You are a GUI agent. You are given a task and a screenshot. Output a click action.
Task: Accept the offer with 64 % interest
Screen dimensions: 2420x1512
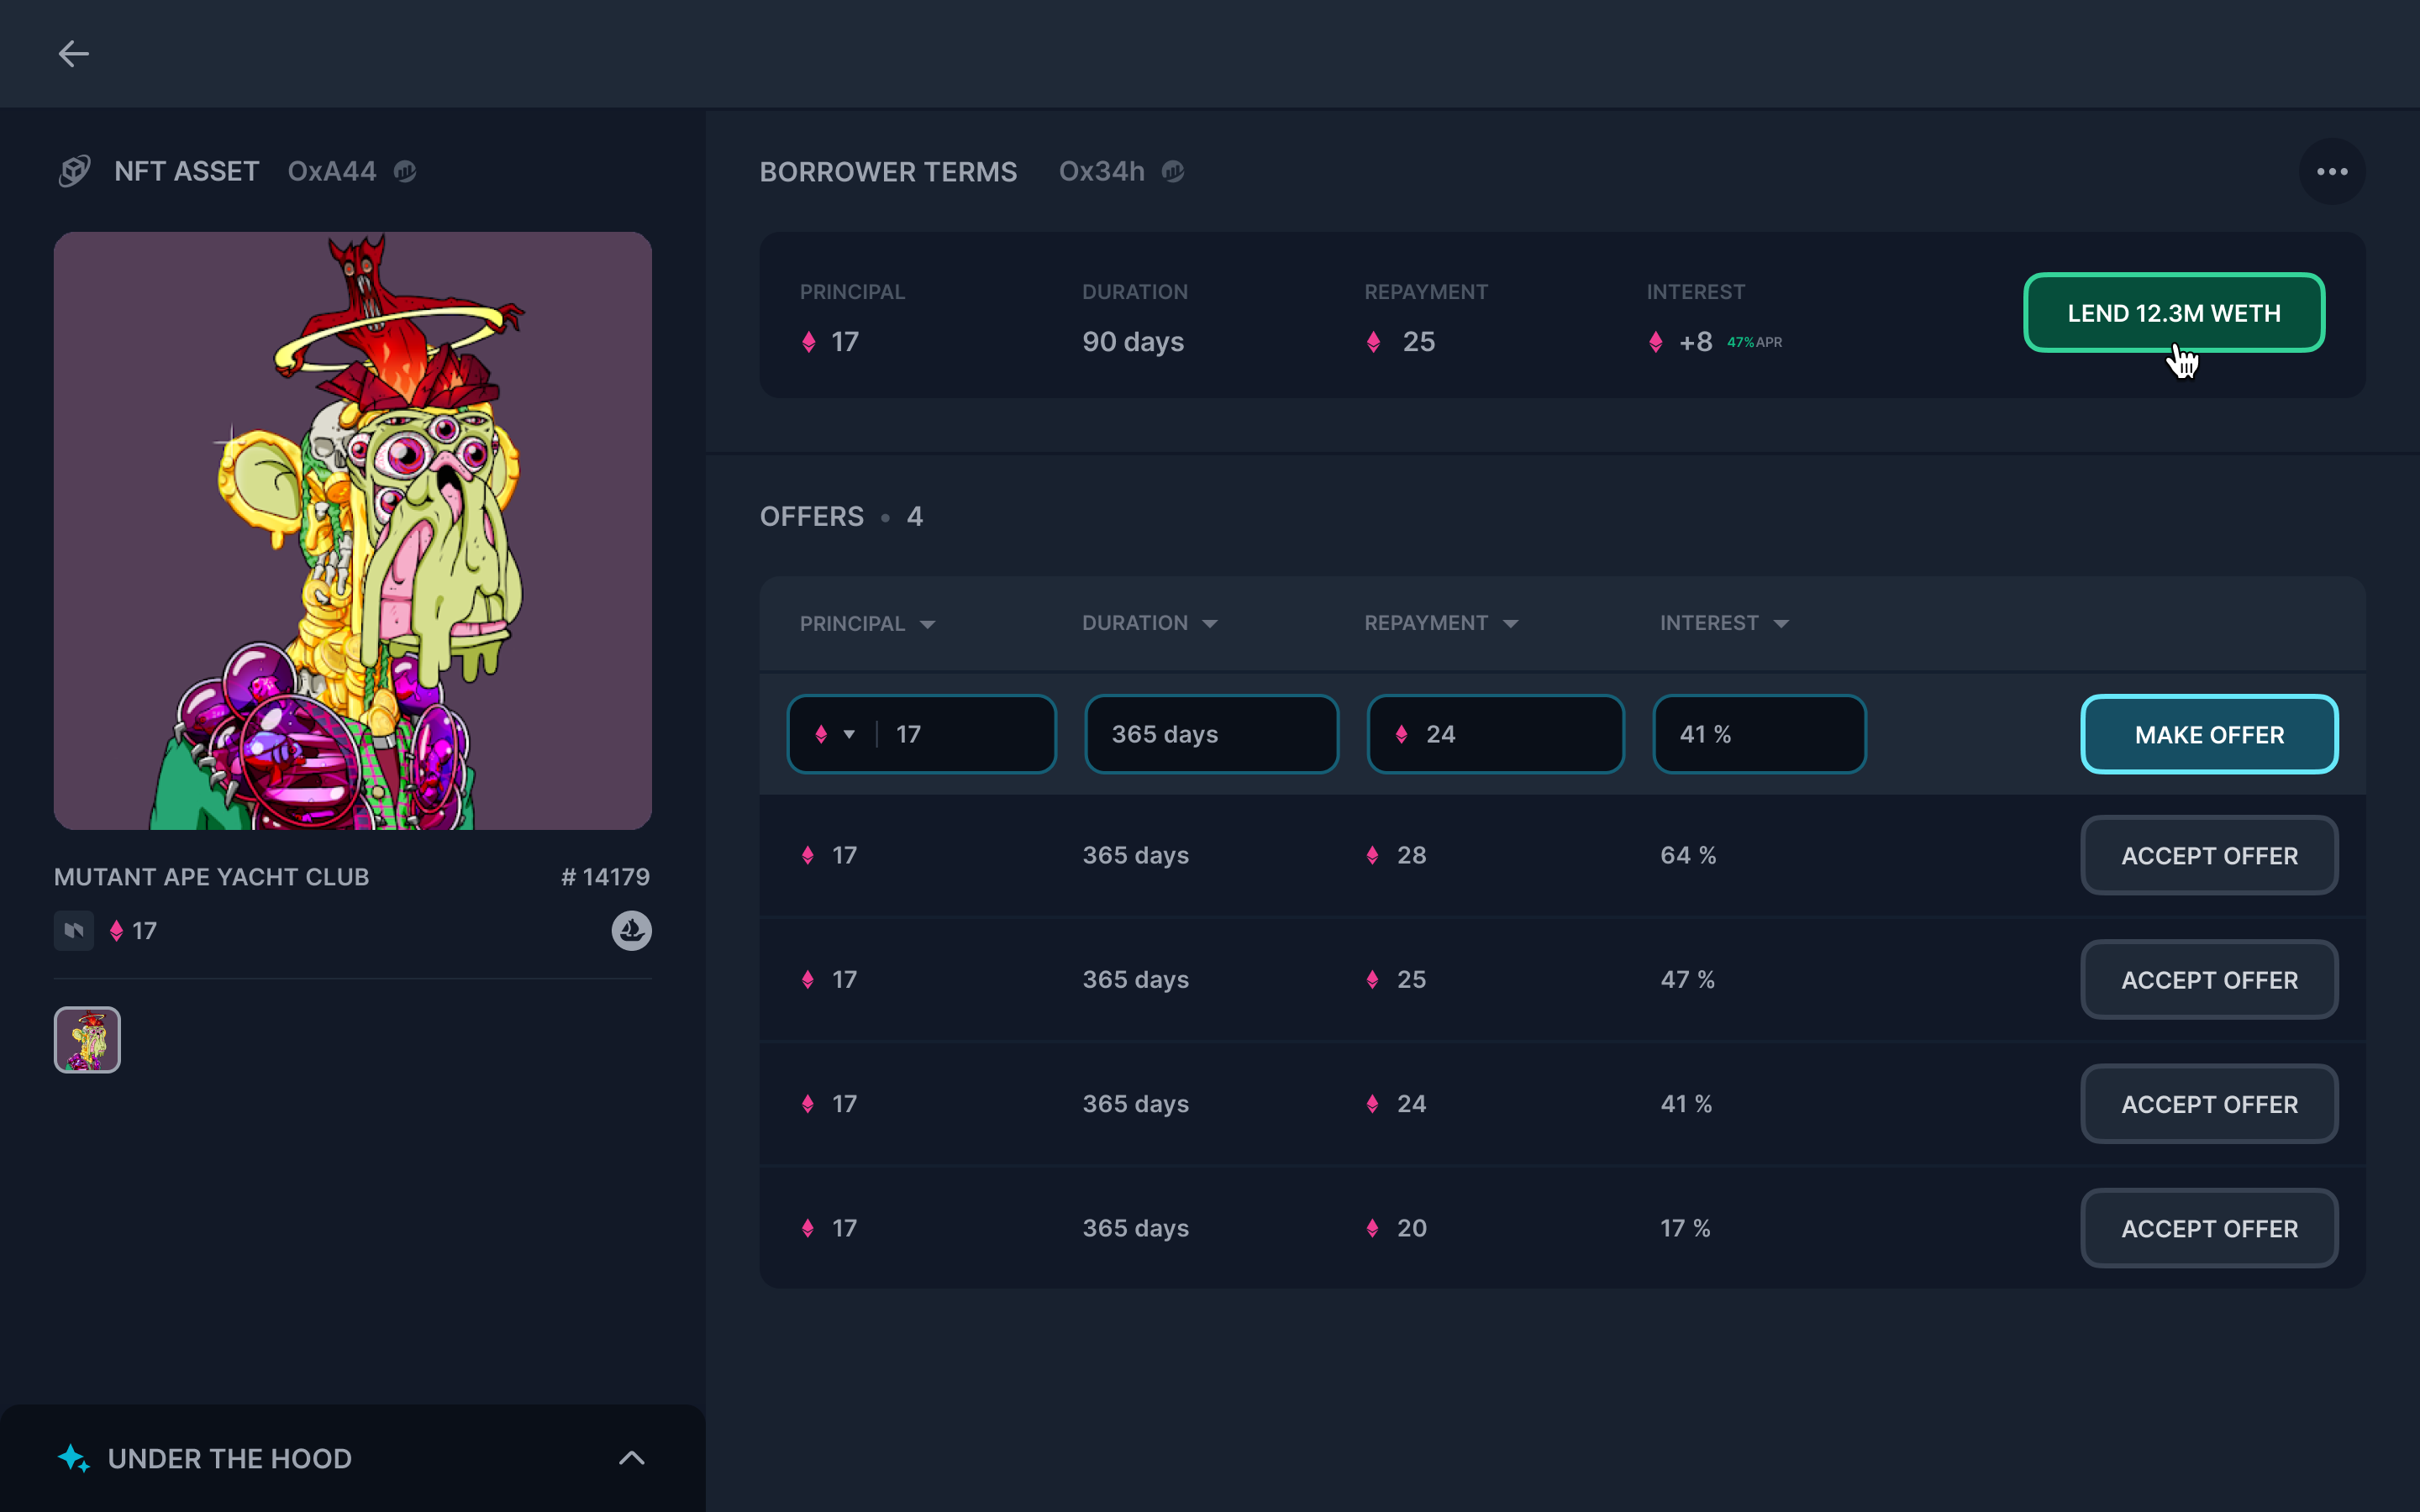[x=2208, y=856]
